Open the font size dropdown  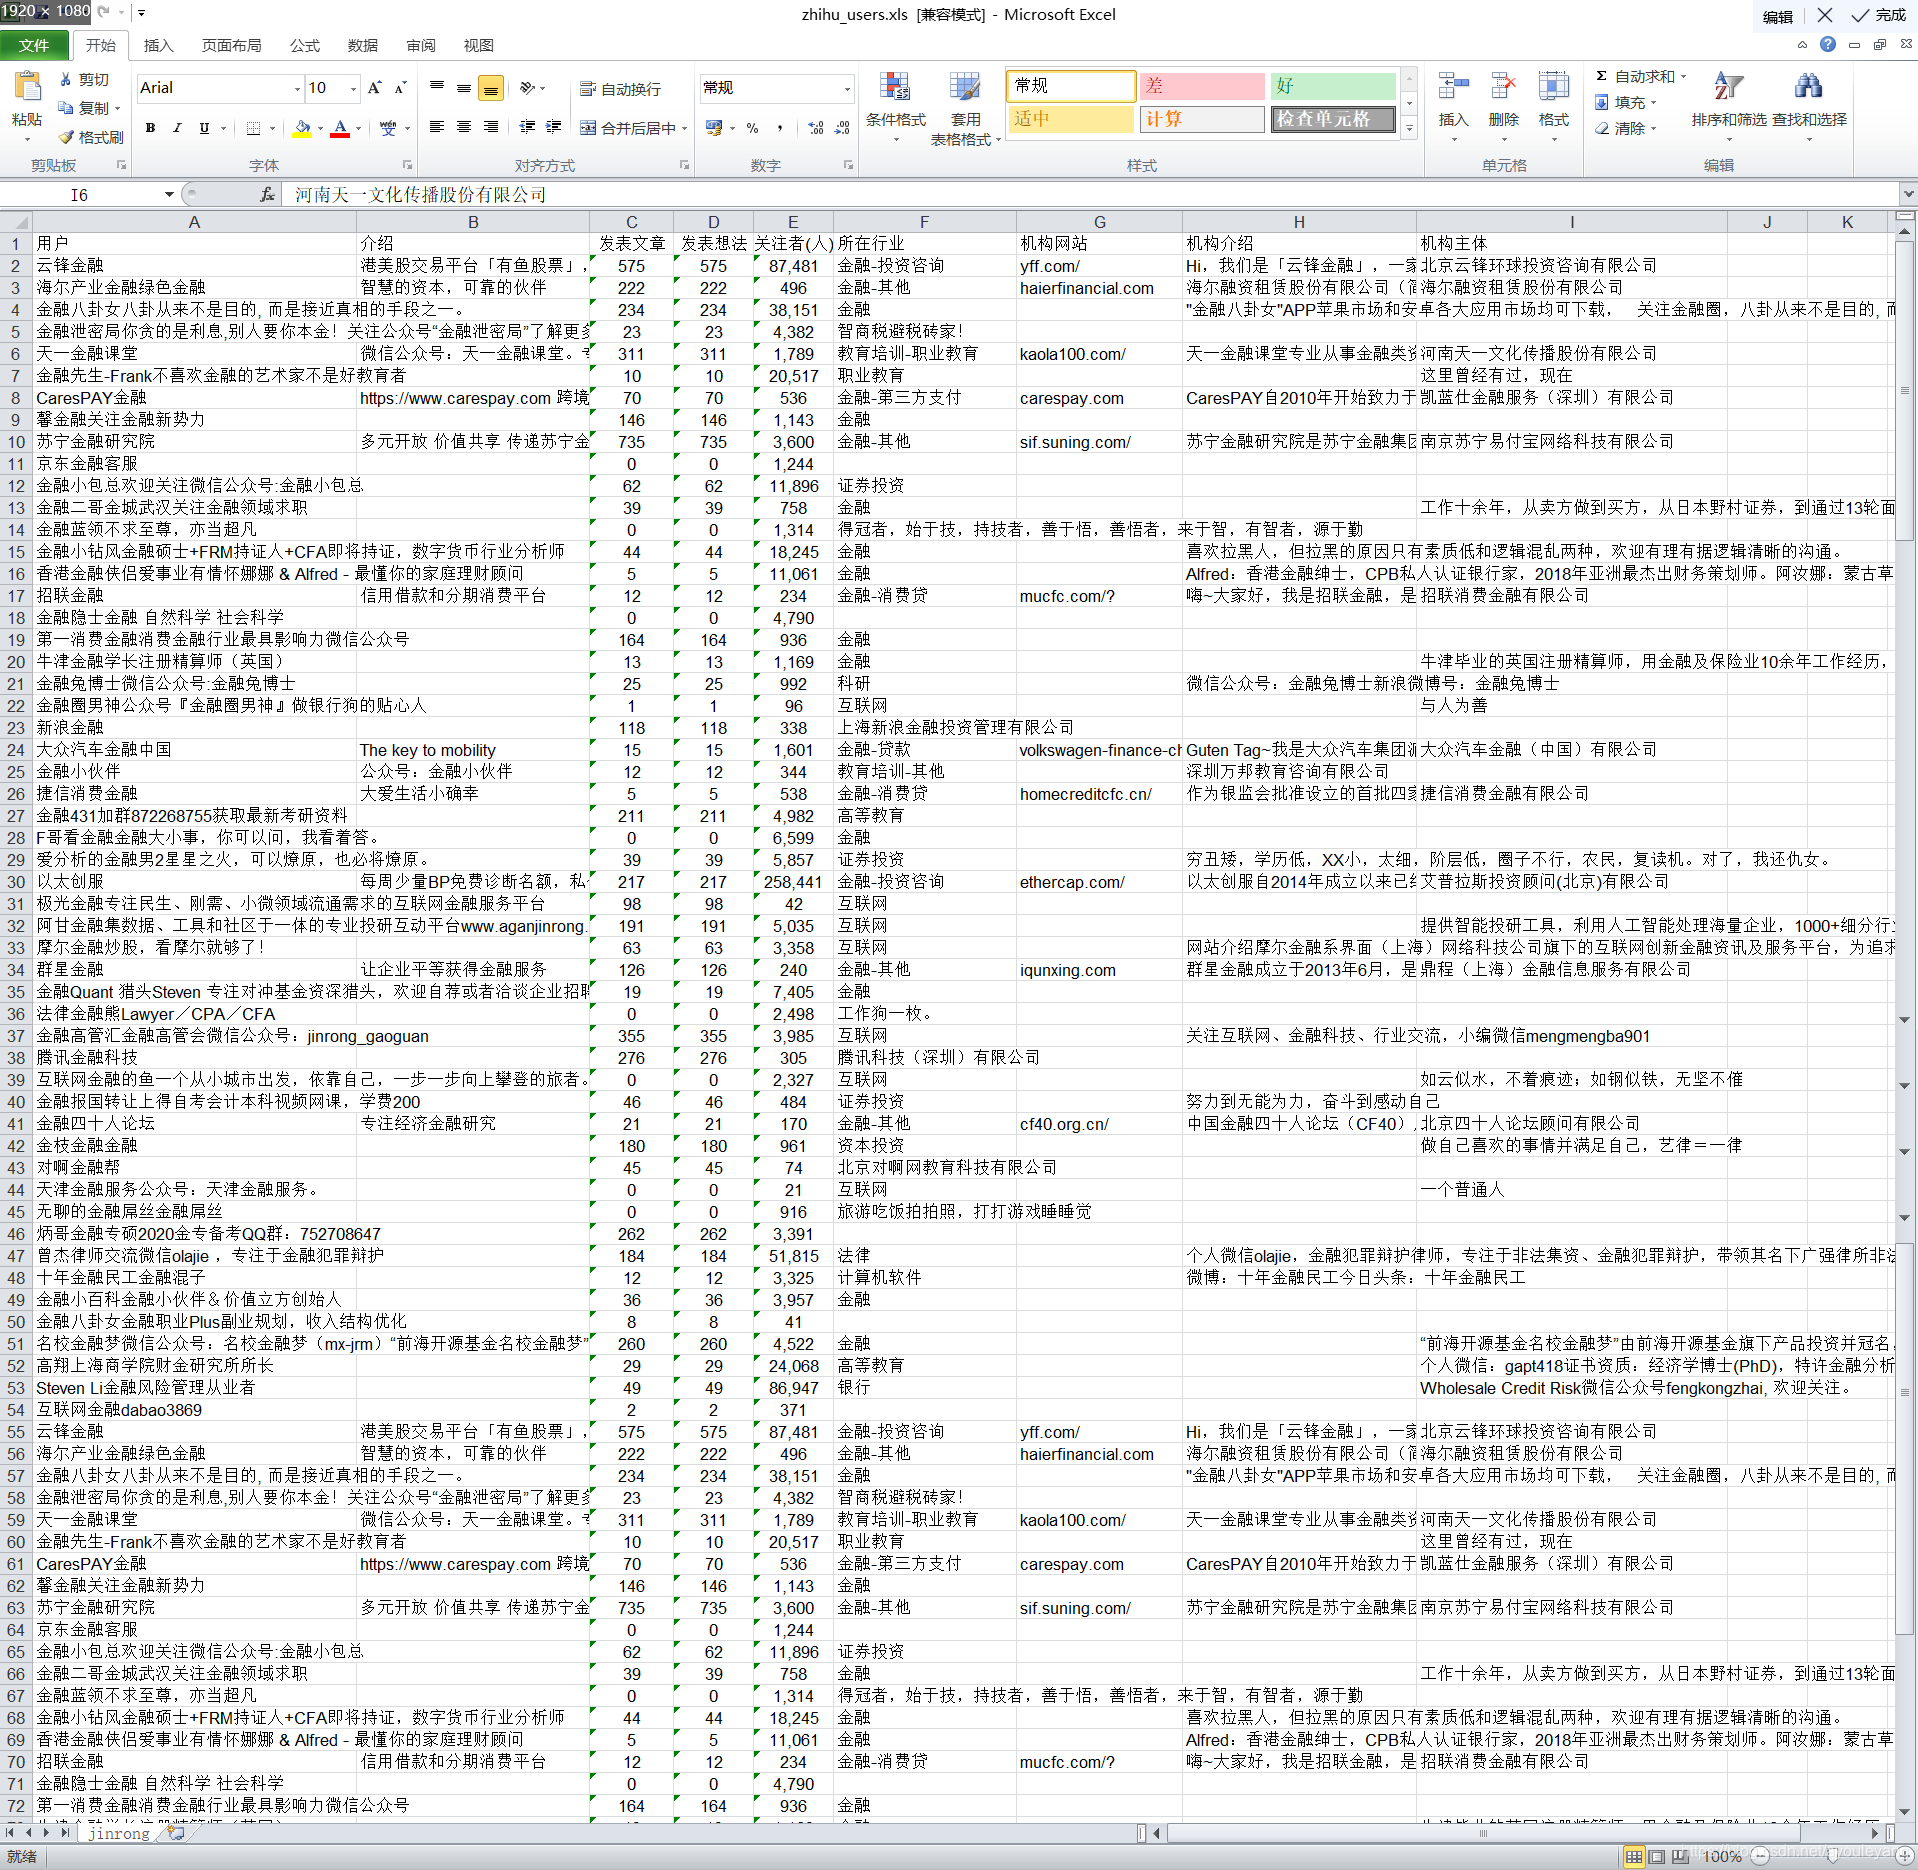(x=353, y=89)
